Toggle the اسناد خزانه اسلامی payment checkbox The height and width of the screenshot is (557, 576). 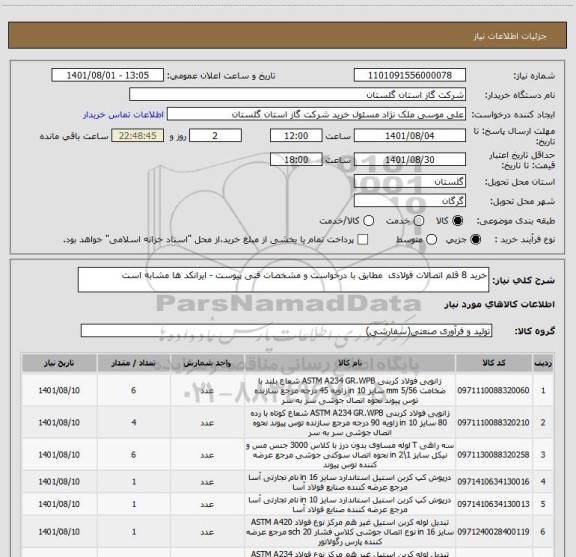(363, 240)
